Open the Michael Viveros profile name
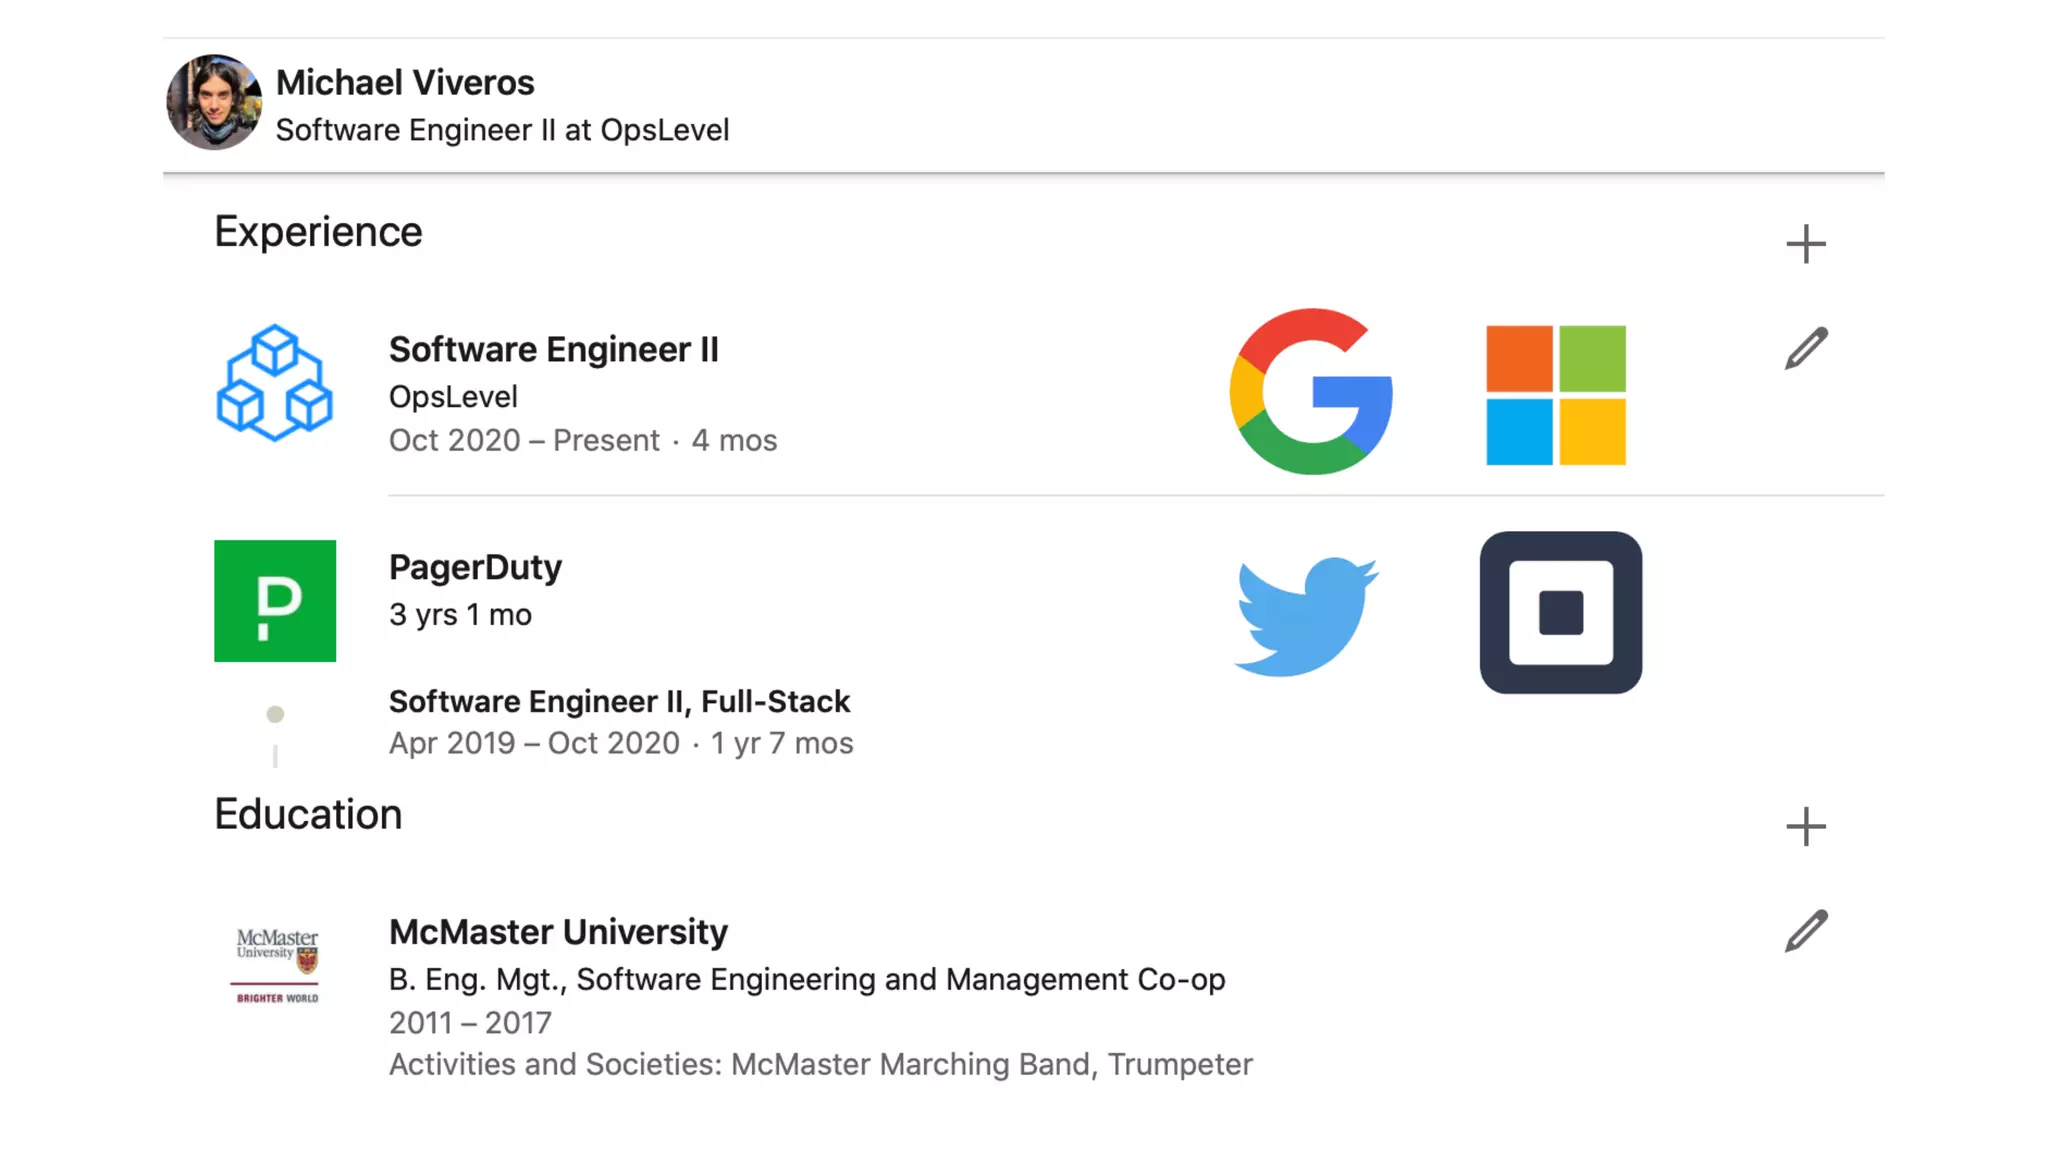This screenshot has width=2048, height=1152. point(405,82)
